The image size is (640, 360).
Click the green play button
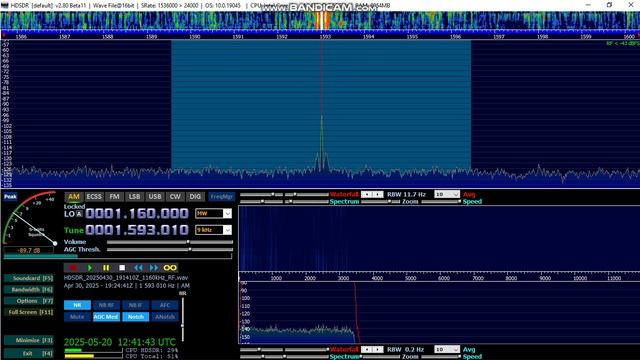point(89,268)
